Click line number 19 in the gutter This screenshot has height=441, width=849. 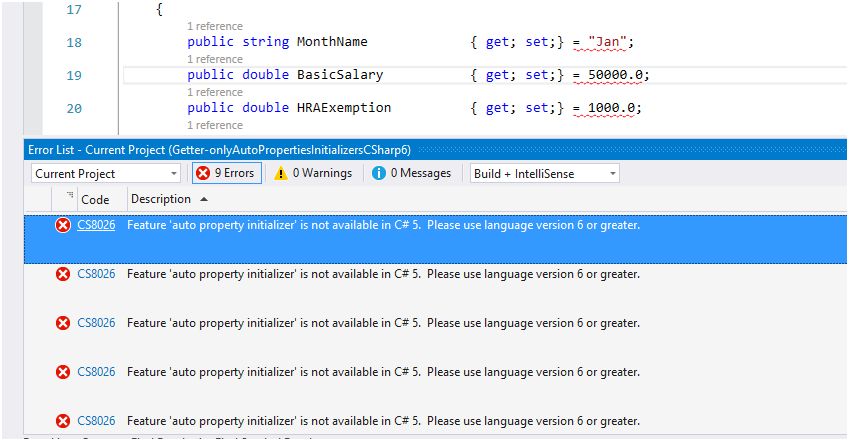tap(74, 75)
